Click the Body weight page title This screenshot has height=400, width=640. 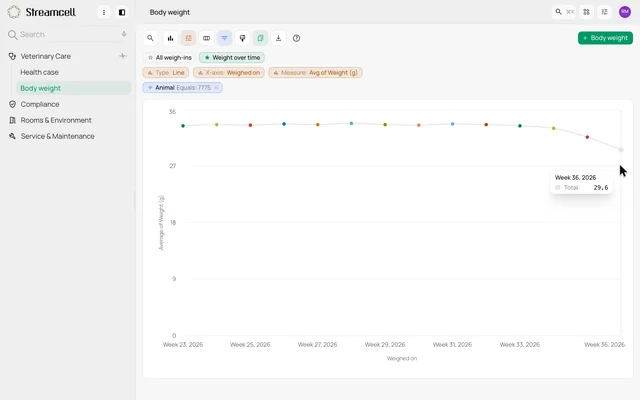(x=170, y=12)
